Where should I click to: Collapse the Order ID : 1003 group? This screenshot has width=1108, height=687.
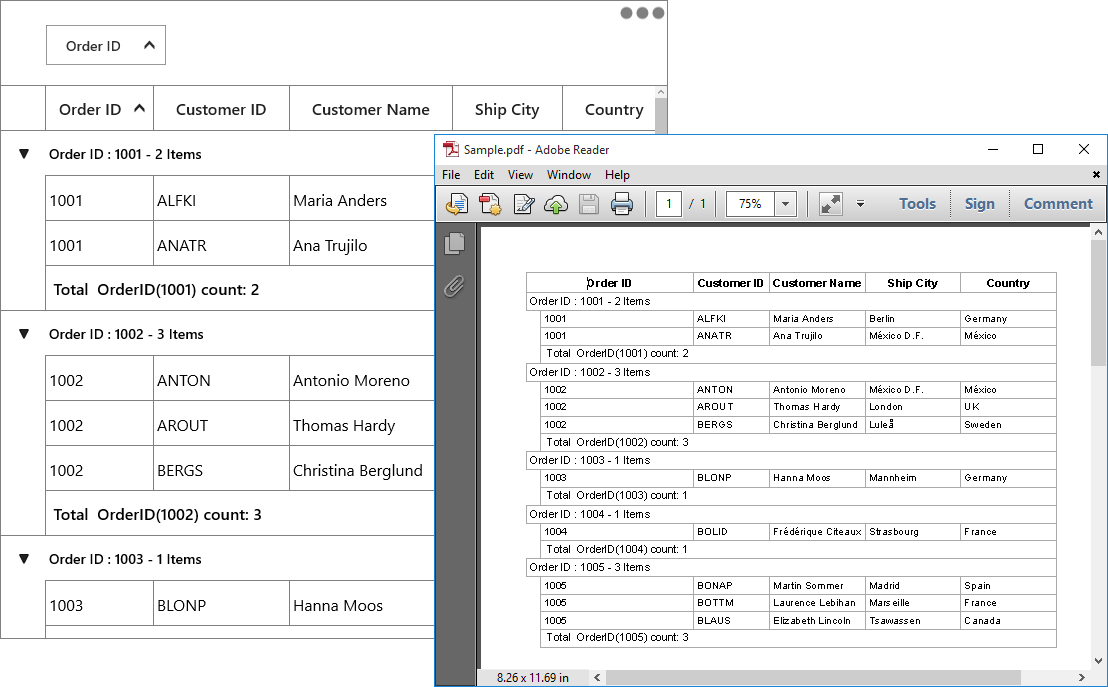(24, 558)
